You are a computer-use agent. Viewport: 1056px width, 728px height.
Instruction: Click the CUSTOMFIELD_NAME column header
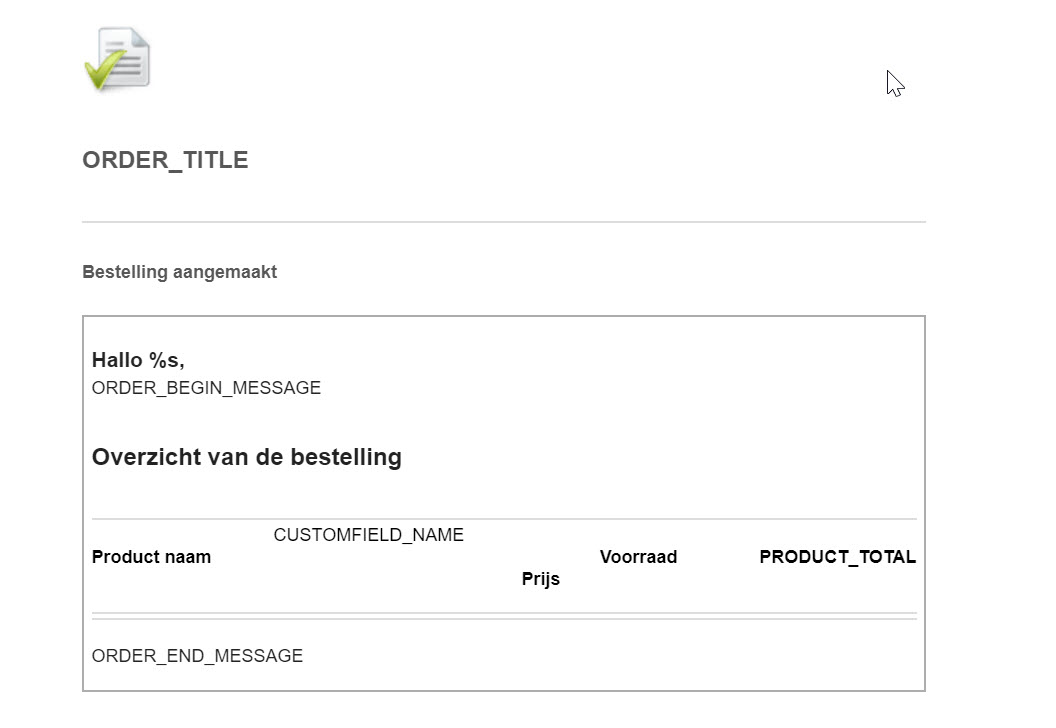[x=368, y=535]
